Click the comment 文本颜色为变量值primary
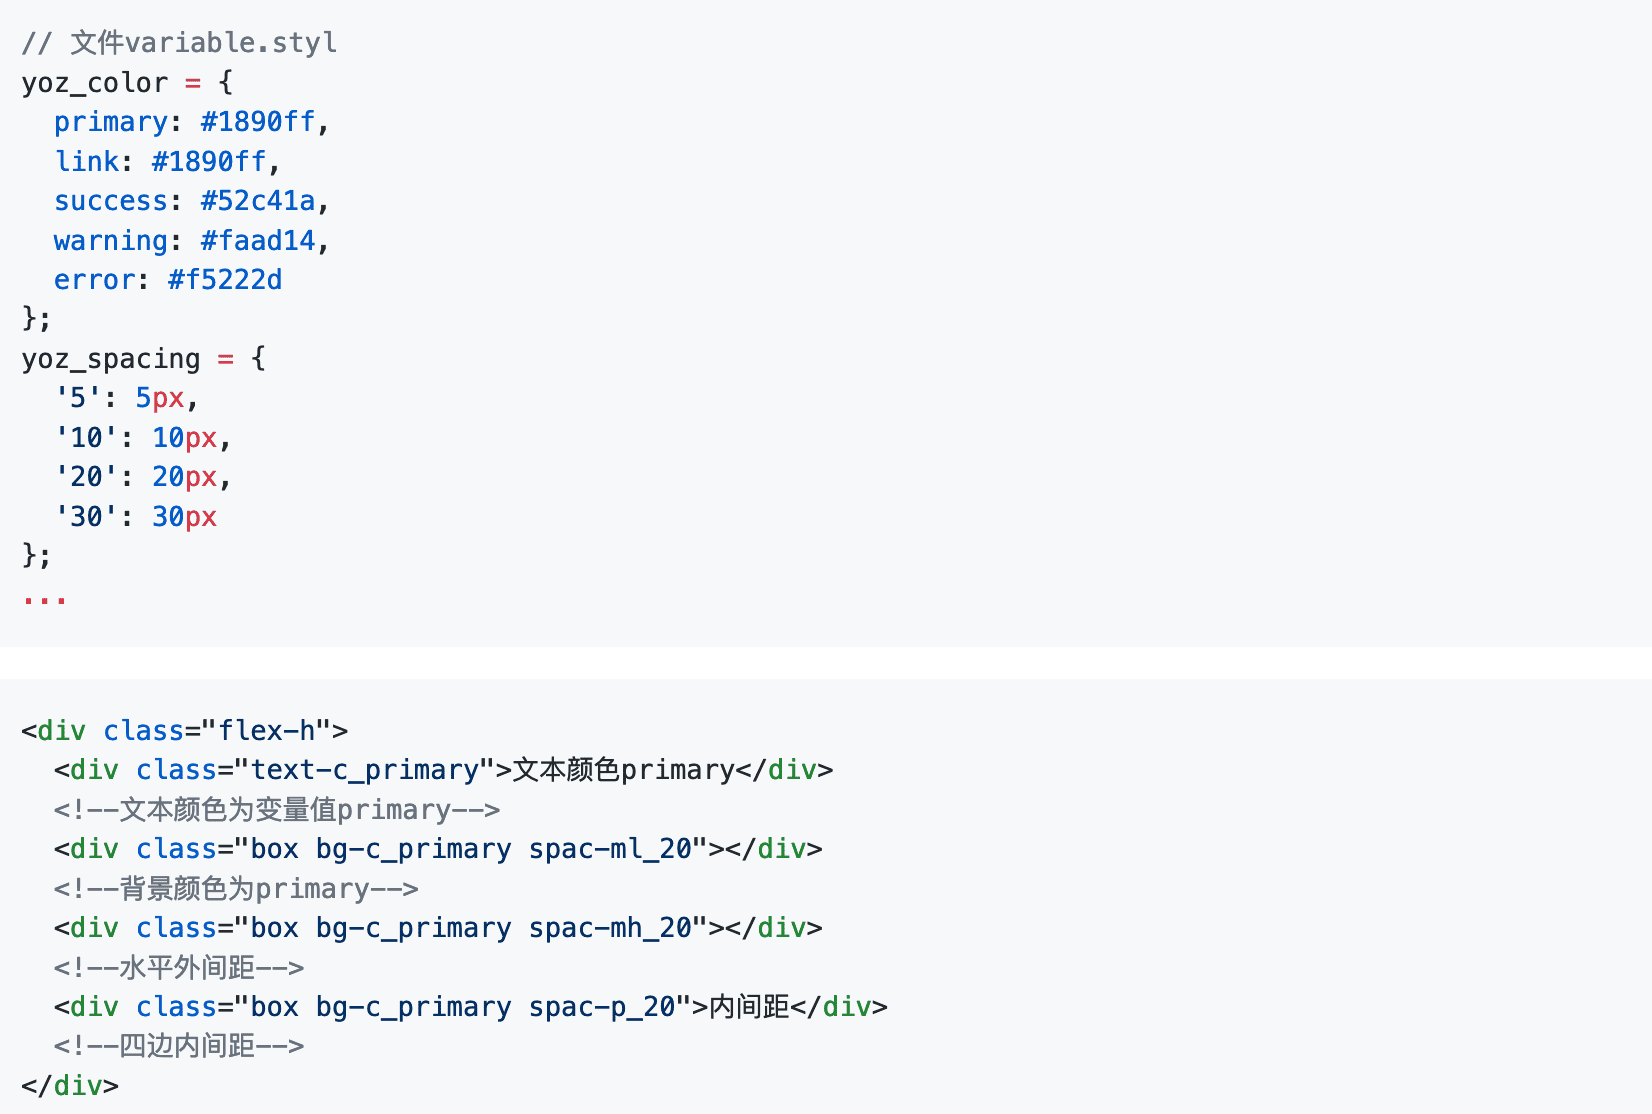1652x1114 pixels. 277,810
